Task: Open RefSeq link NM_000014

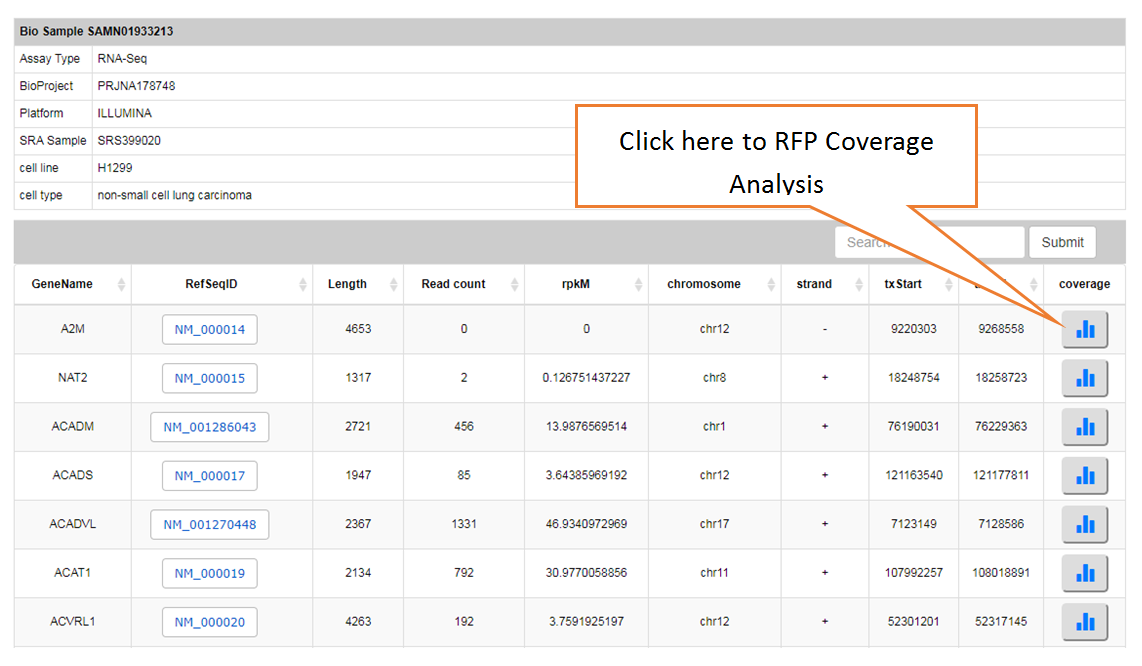Action: (x=210, y=329)
